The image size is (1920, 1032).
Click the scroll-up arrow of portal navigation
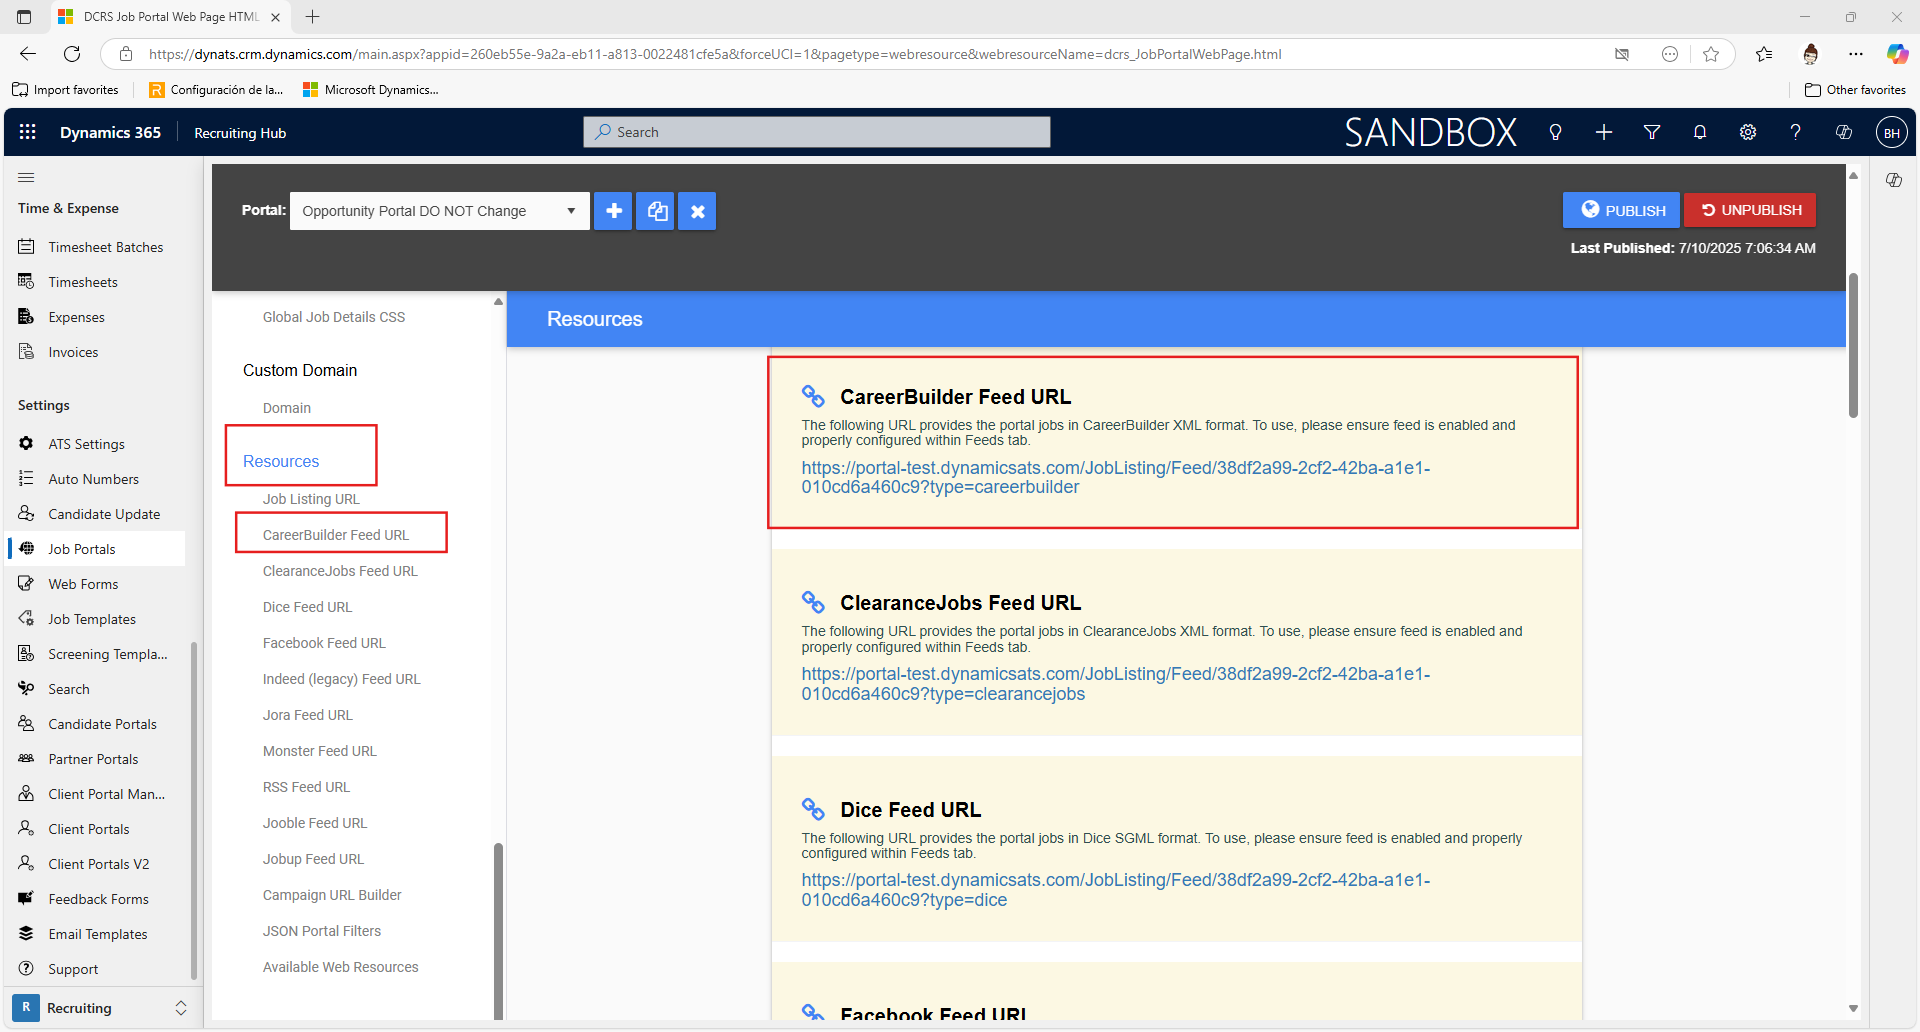point(498,302)
